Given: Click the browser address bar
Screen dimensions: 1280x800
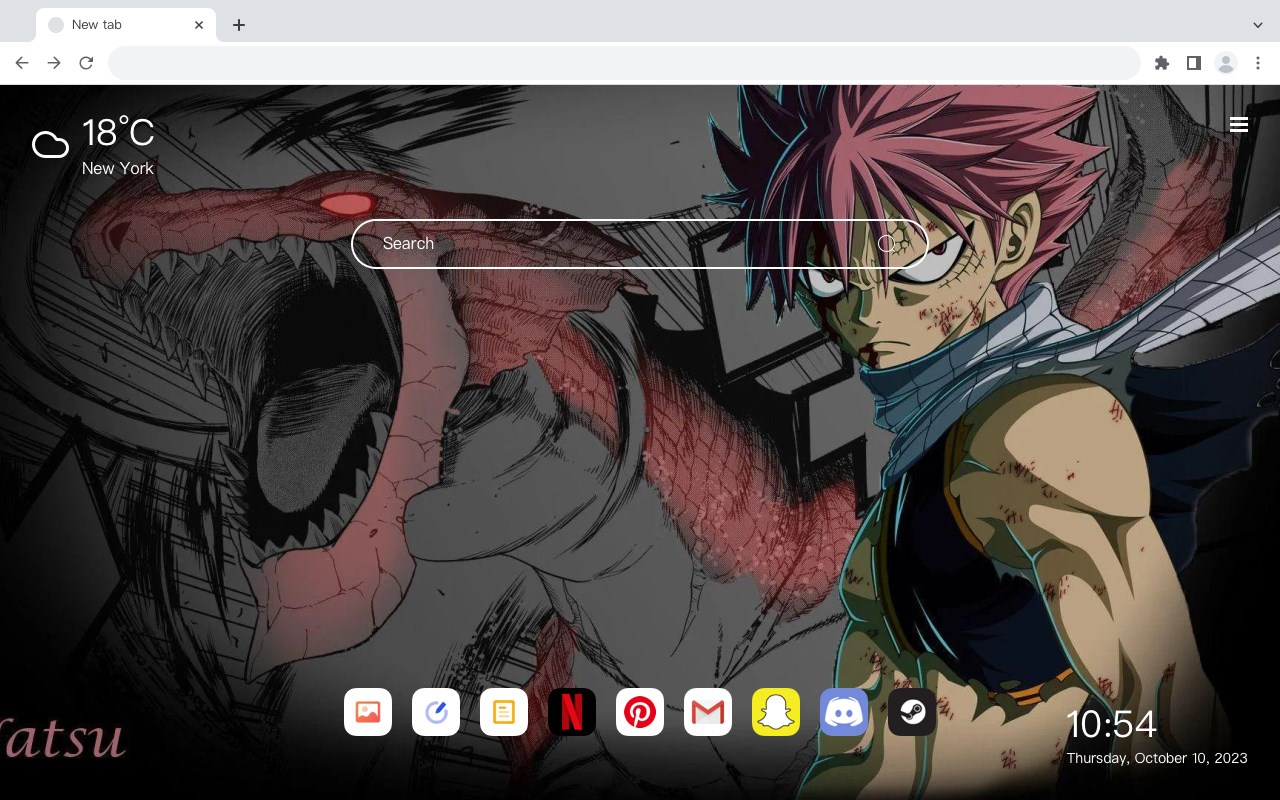Looking at the screenshot, I should pos(624,63).
